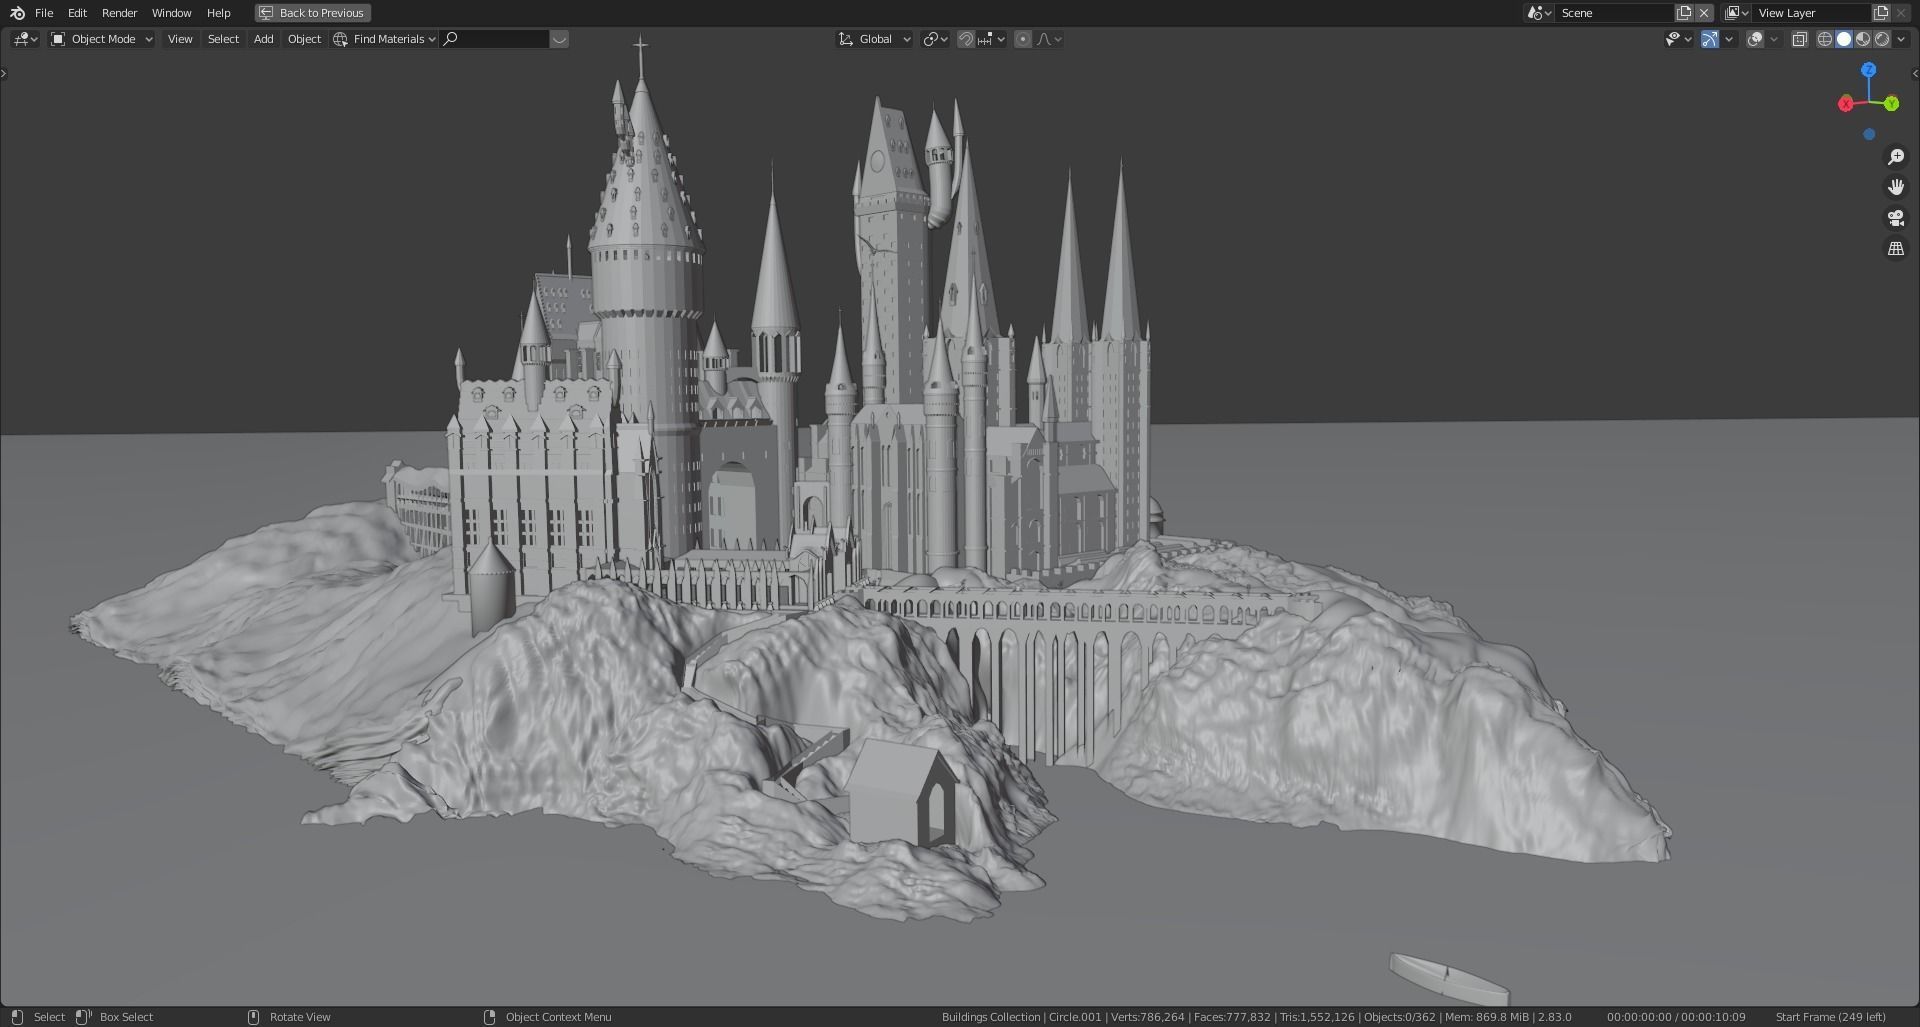1920x1027 pixels.
Task: Toggle perspective/orthographic grid icon
Action: (1895, 248)
